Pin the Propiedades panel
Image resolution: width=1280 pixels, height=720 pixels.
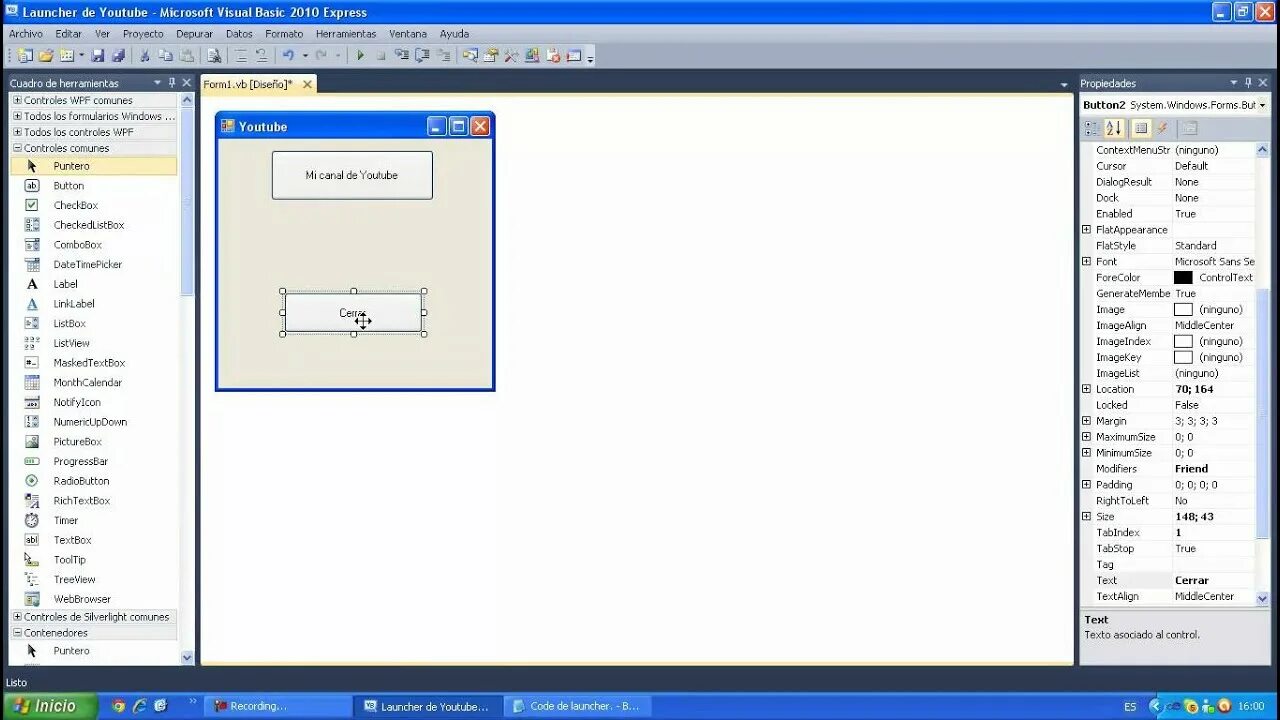click(1248, 83)
